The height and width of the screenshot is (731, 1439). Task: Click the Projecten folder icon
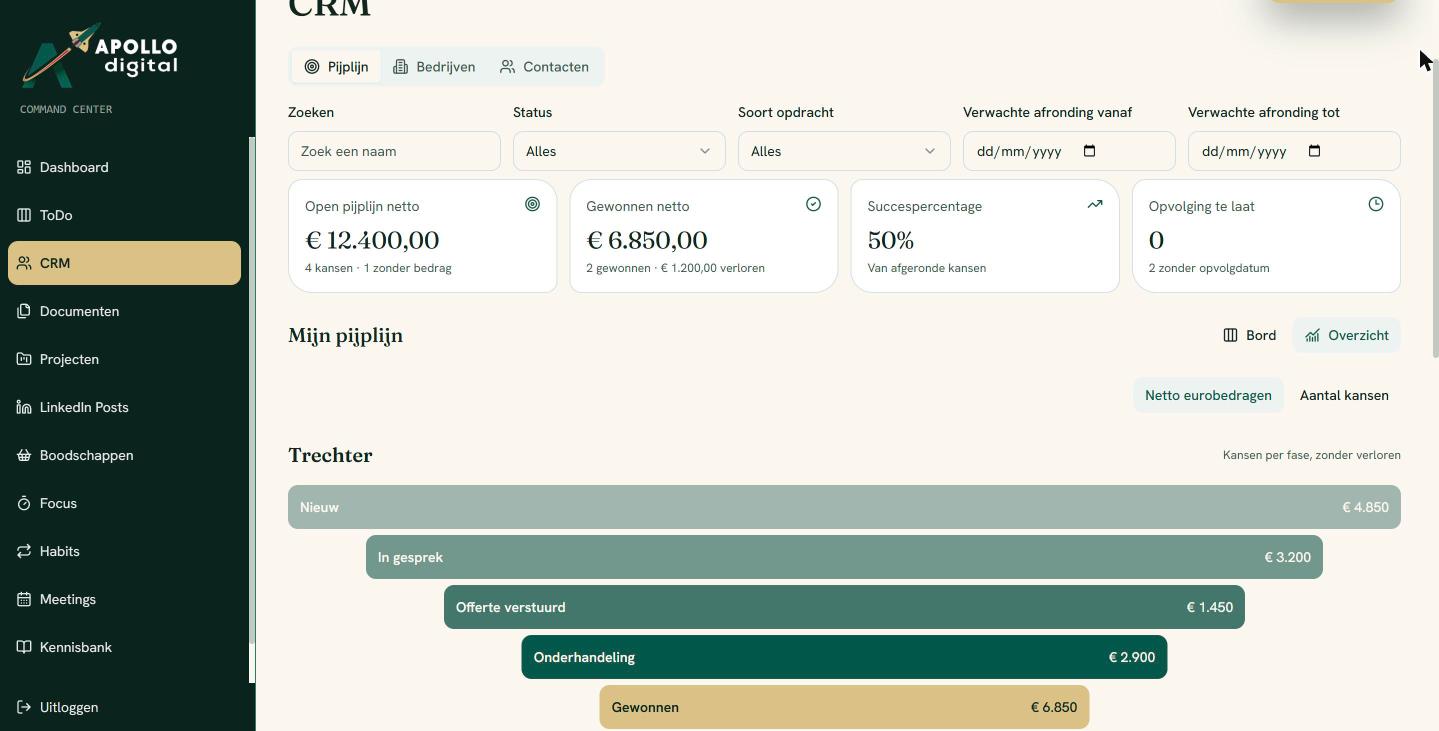tap(24, 359)
